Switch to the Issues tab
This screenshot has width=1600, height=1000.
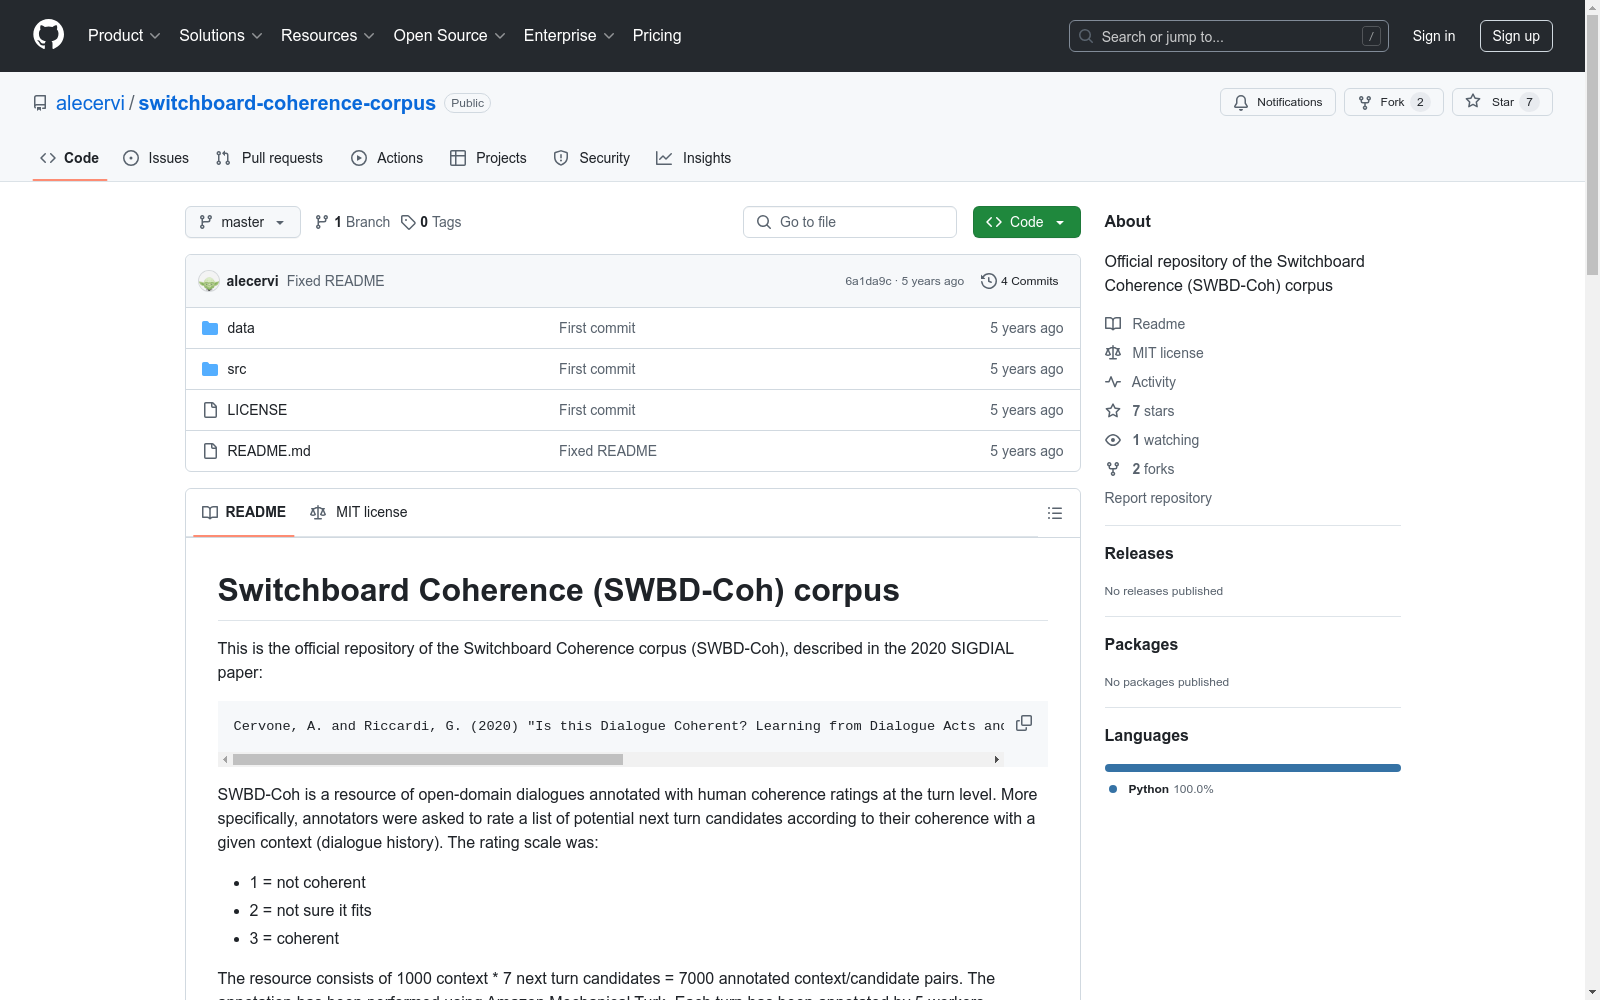pyautogui.click(x=156, y=158)
